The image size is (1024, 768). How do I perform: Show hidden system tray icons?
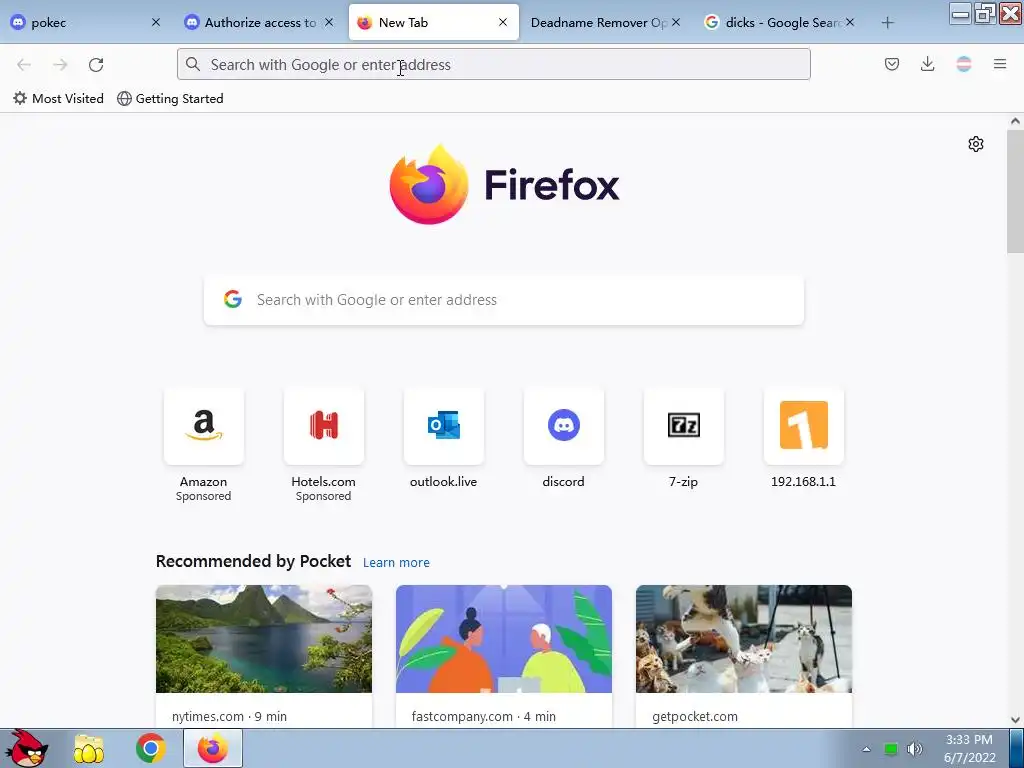[867, 749]
